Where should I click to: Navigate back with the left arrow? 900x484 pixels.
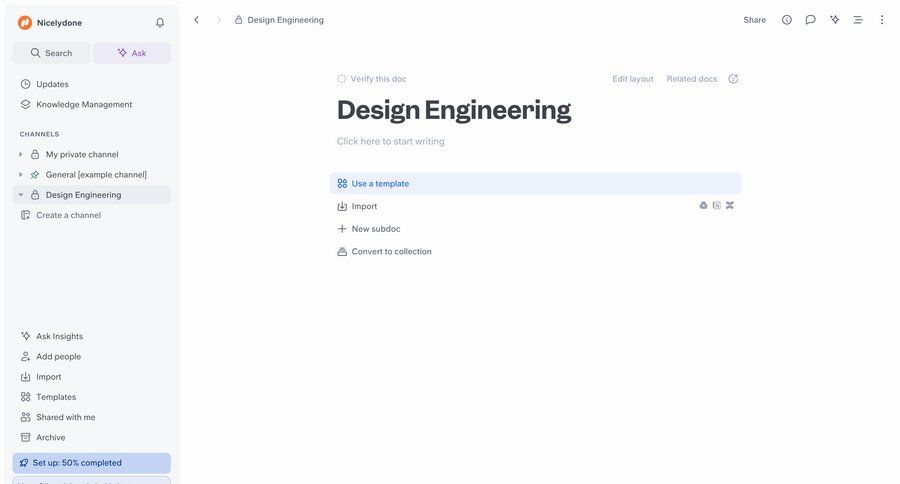[x=196, y=20]
